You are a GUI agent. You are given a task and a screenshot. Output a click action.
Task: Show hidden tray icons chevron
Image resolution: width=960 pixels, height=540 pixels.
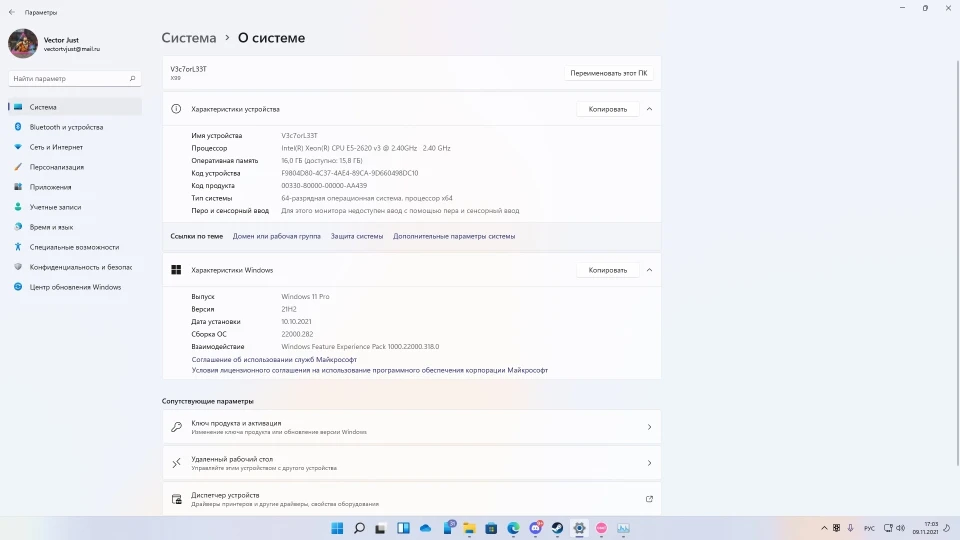click(824, 528)
